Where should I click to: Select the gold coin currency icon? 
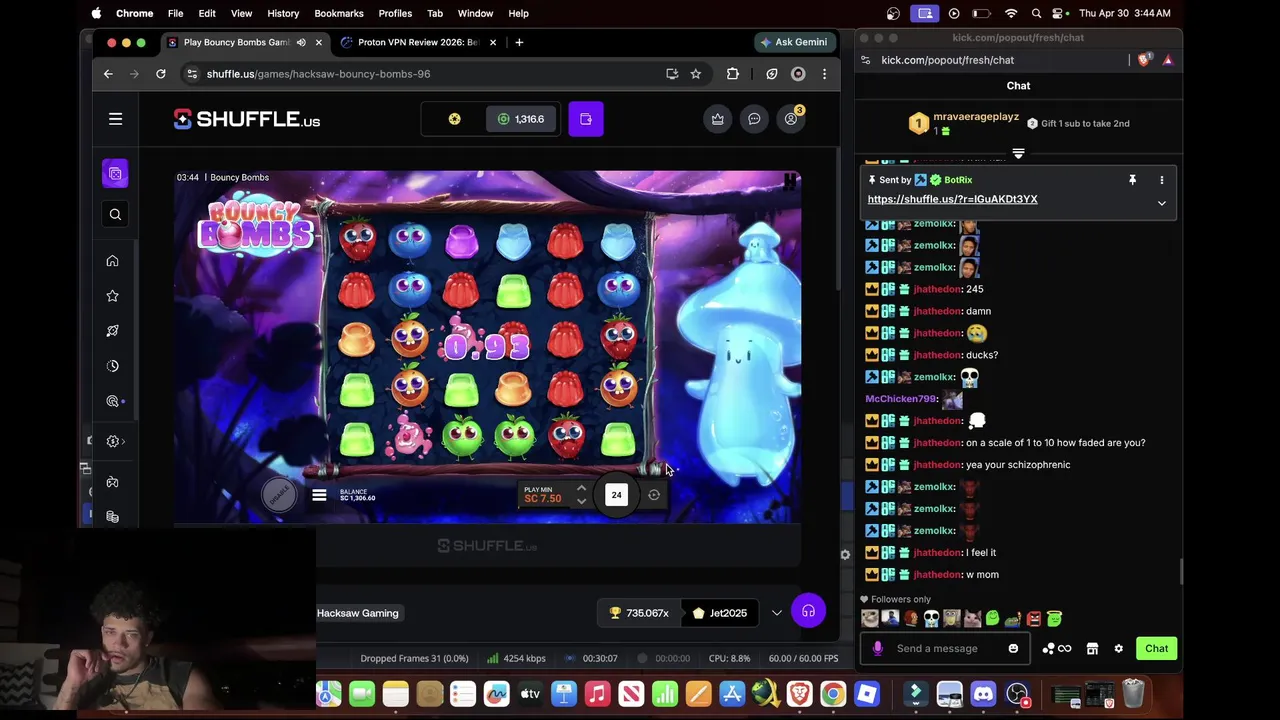[x=454, y=119]
